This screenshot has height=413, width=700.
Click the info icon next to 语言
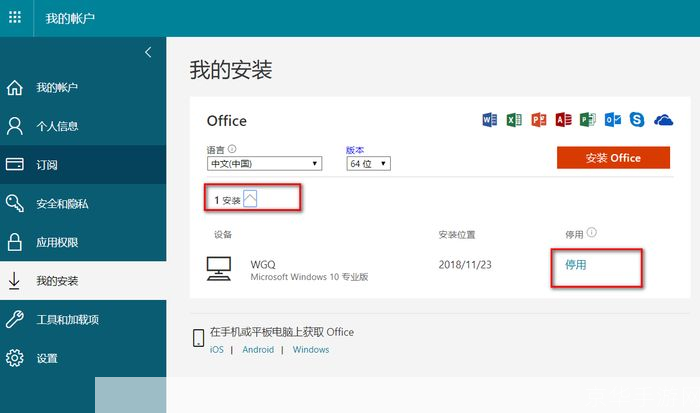point(232,149)
